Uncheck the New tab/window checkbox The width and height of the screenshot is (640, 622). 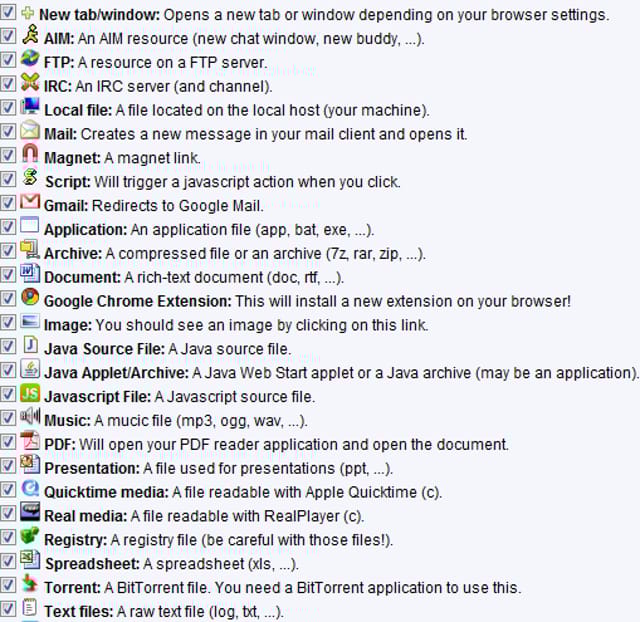point(8,12)
